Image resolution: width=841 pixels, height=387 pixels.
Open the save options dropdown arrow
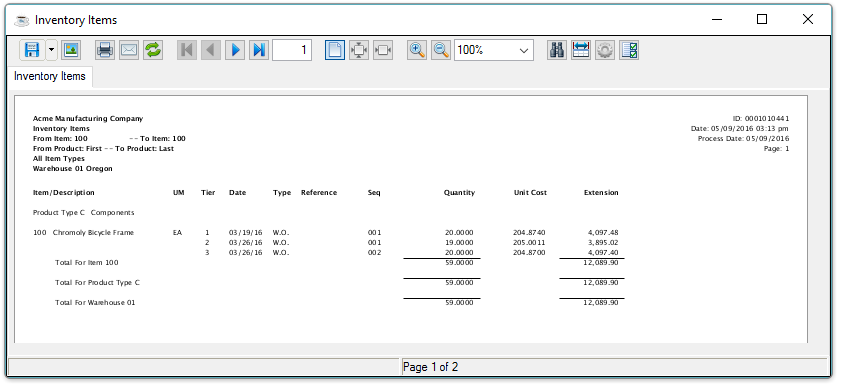click(51, 50)
